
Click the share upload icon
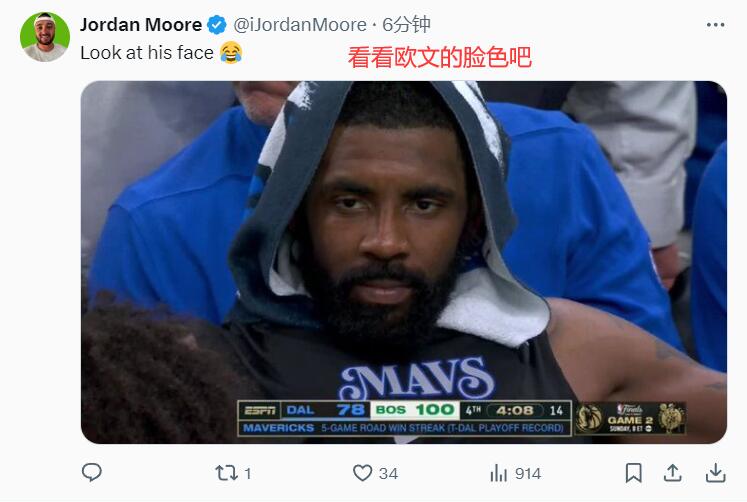(672, 473)
